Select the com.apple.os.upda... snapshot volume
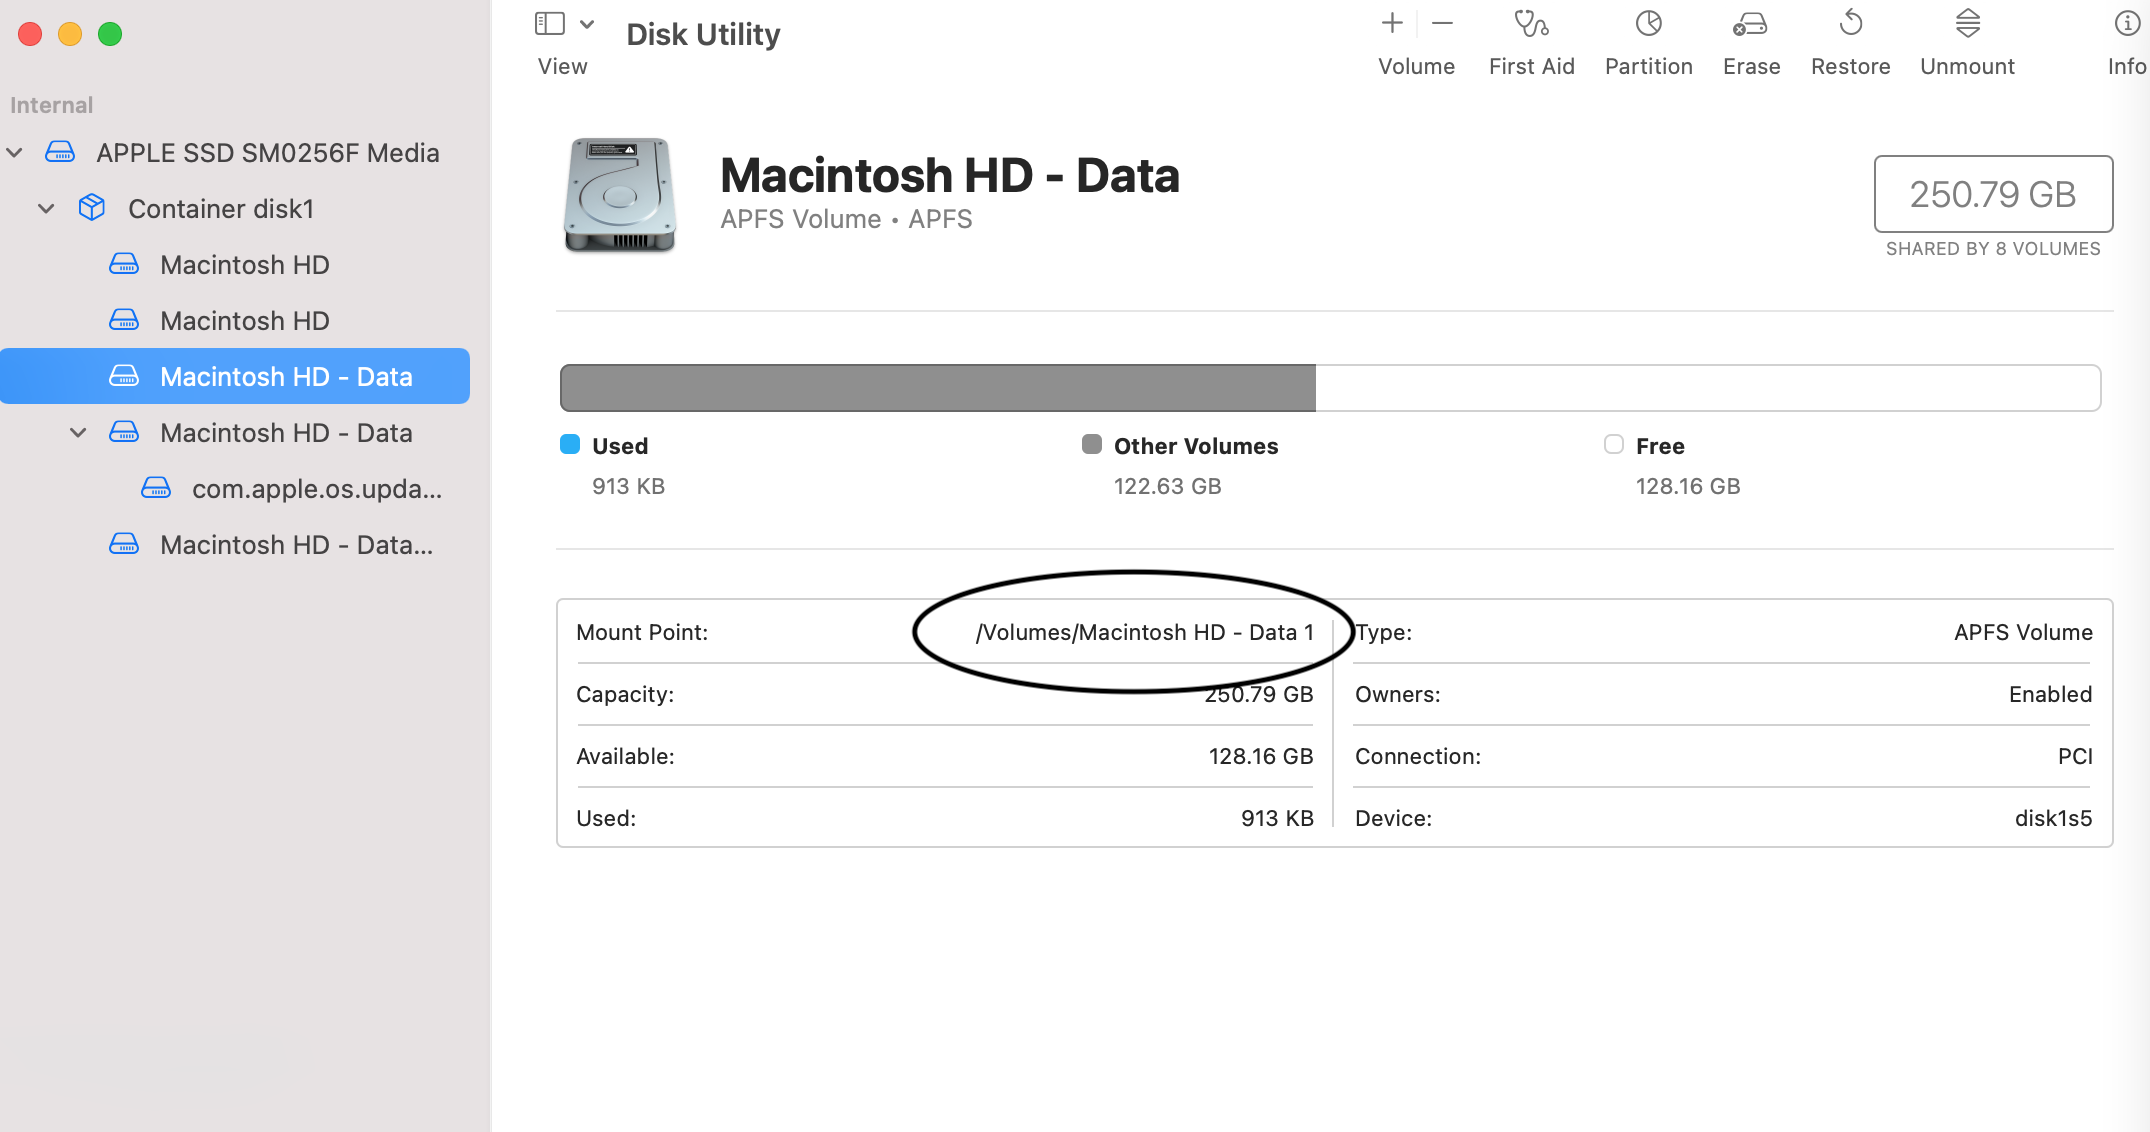The height and width of the screenshot is (1132, 2150). pos(316,489)
